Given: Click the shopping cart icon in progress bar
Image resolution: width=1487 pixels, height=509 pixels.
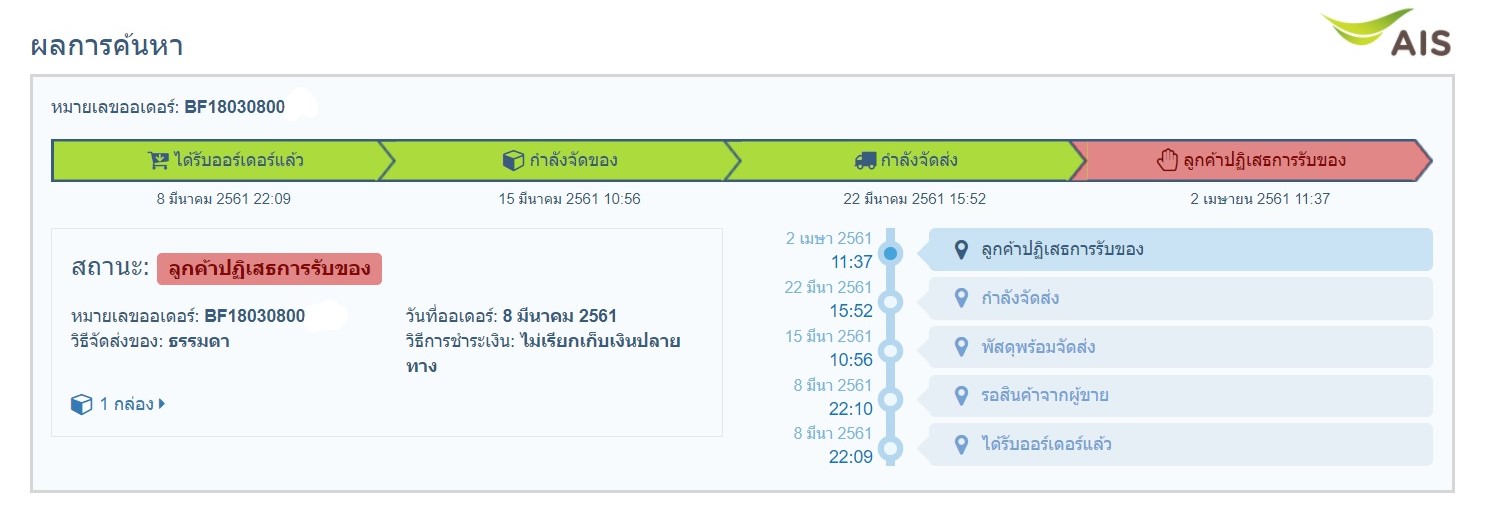Looking at the screenshot, I should [x=158, y=160].
